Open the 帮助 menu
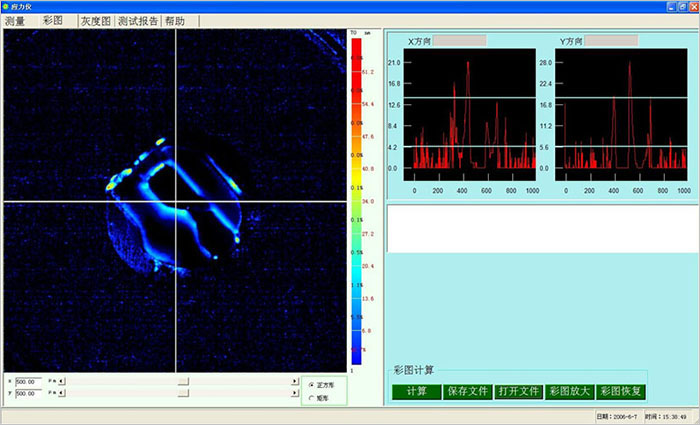 [175, 21]
